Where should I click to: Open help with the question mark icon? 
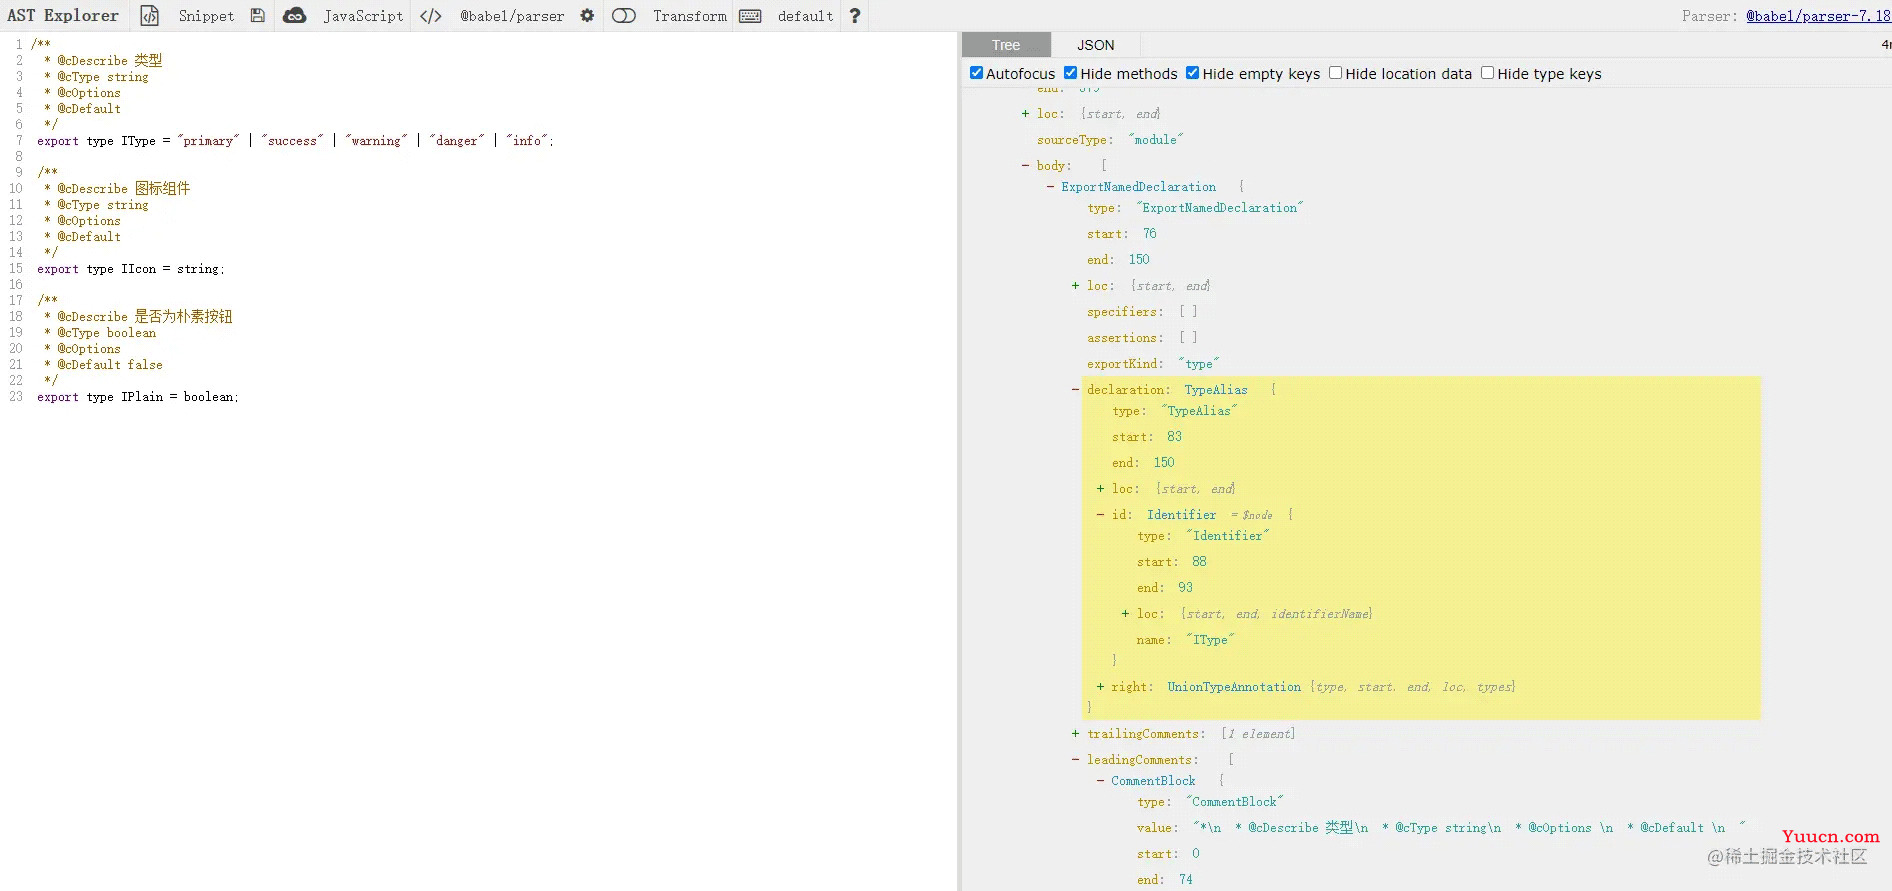[855, 16]
